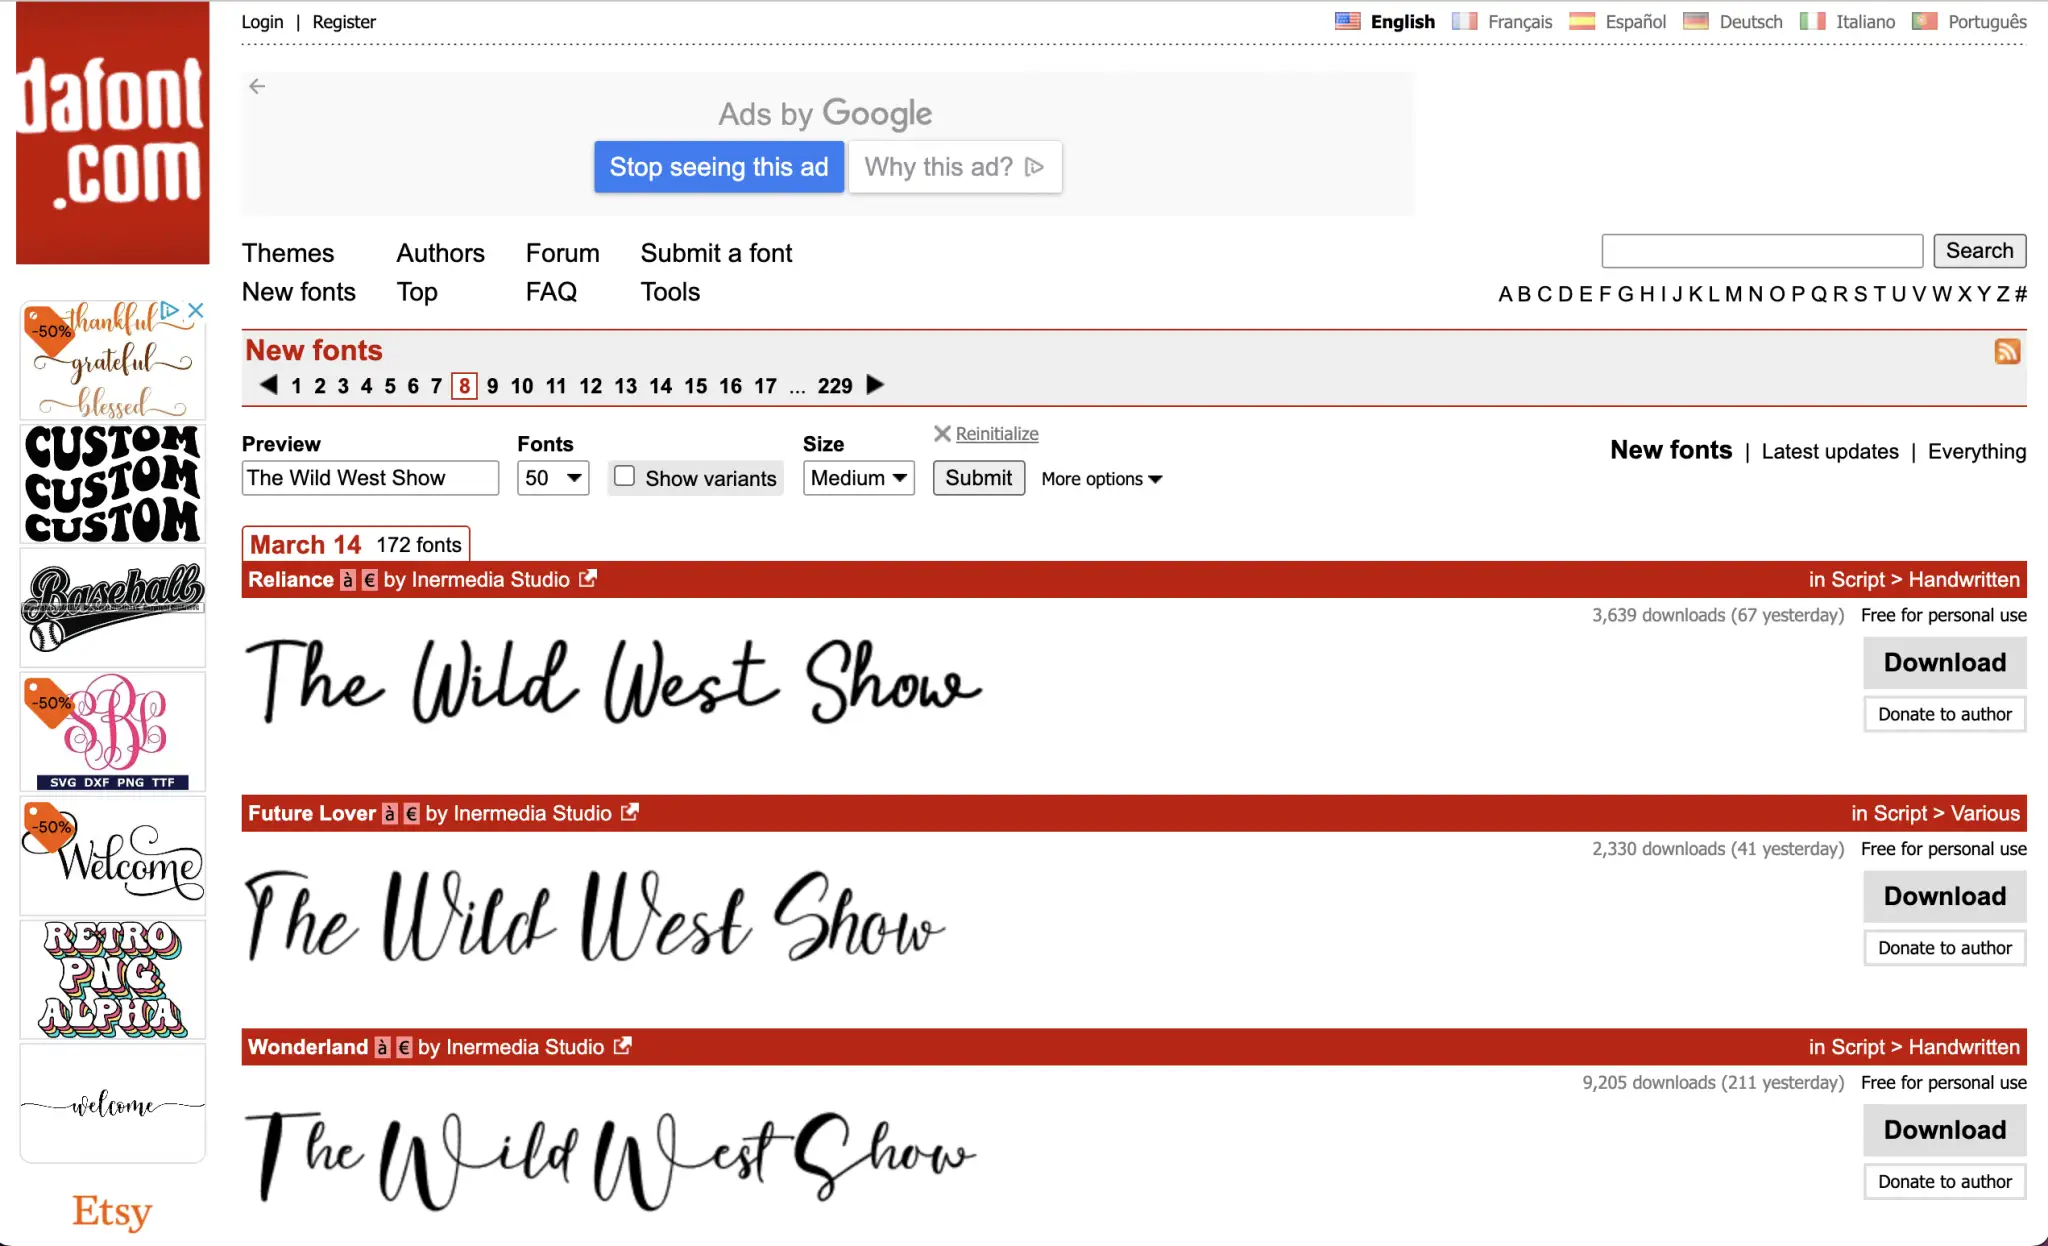
Task: Open the Themes menu
Action: tap(288, 253)
